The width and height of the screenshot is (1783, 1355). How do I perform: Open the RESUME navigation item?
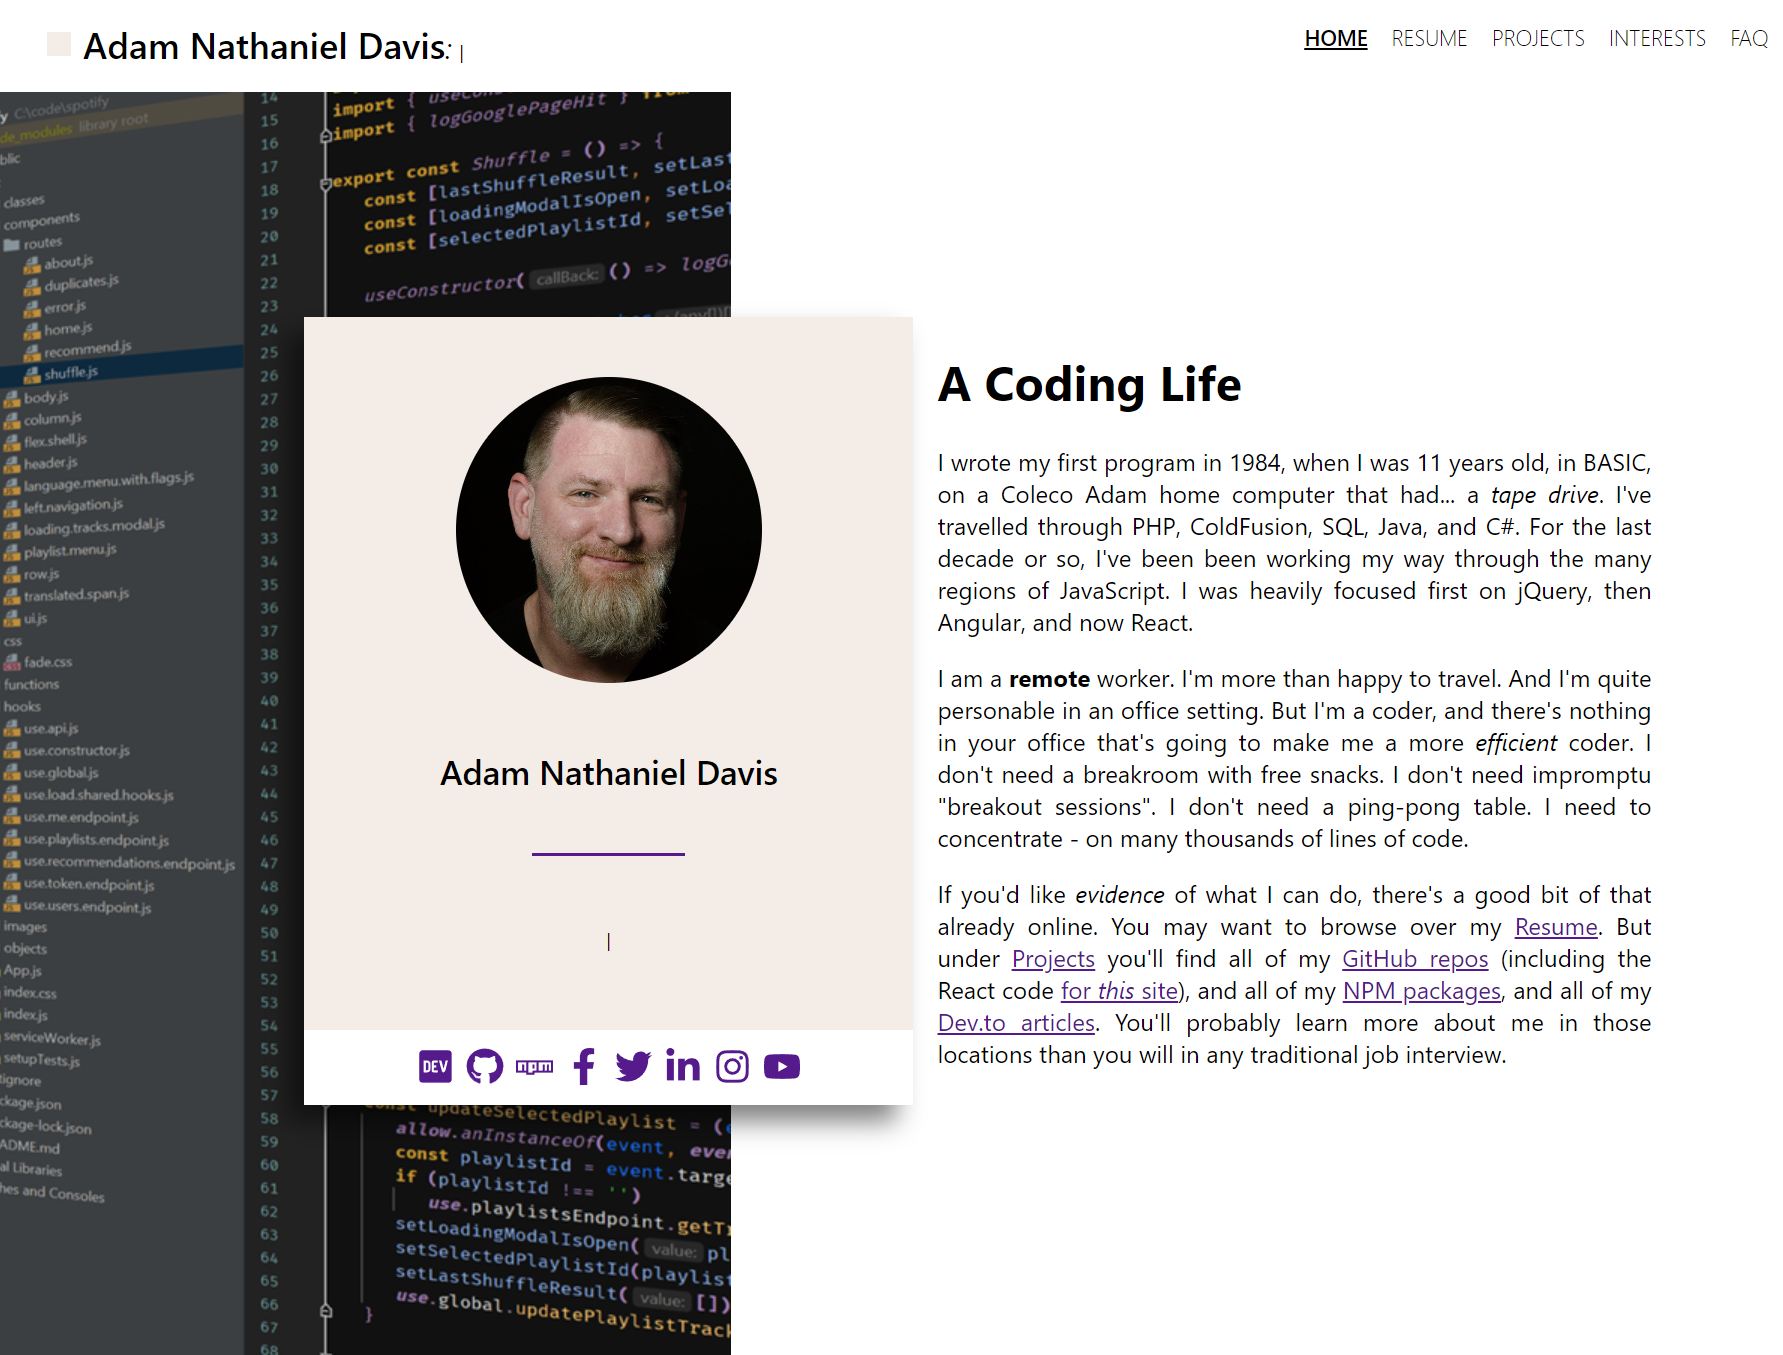coord(1429,39)
